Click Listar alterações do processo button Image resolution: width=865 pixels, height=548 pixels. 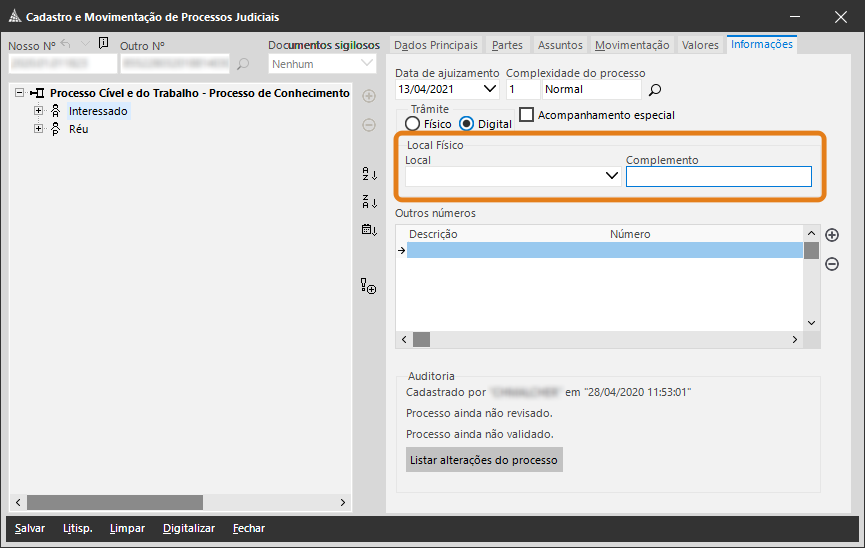point(484,460)
